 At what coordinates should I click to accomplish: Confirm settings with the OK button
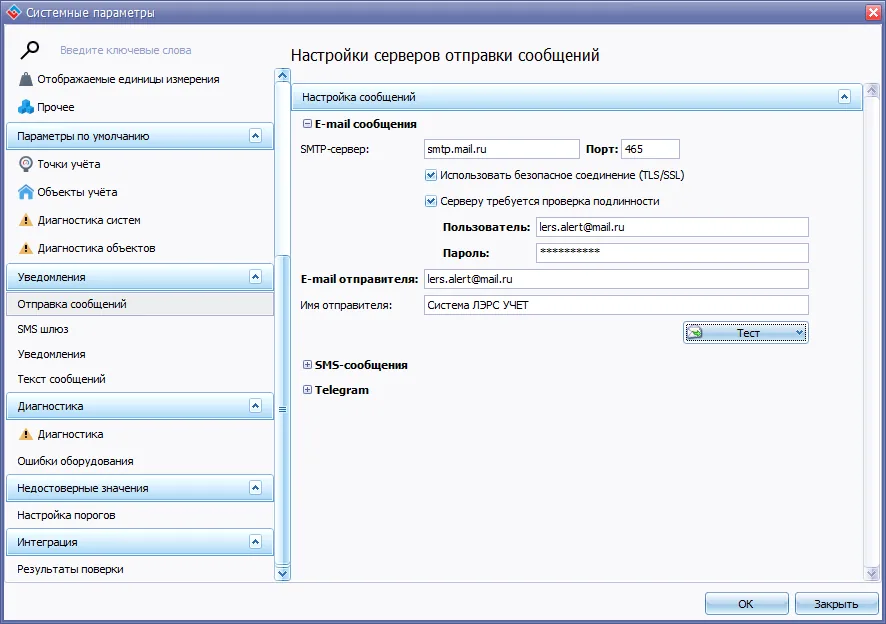pyautogui.click(x=745, y=604)
